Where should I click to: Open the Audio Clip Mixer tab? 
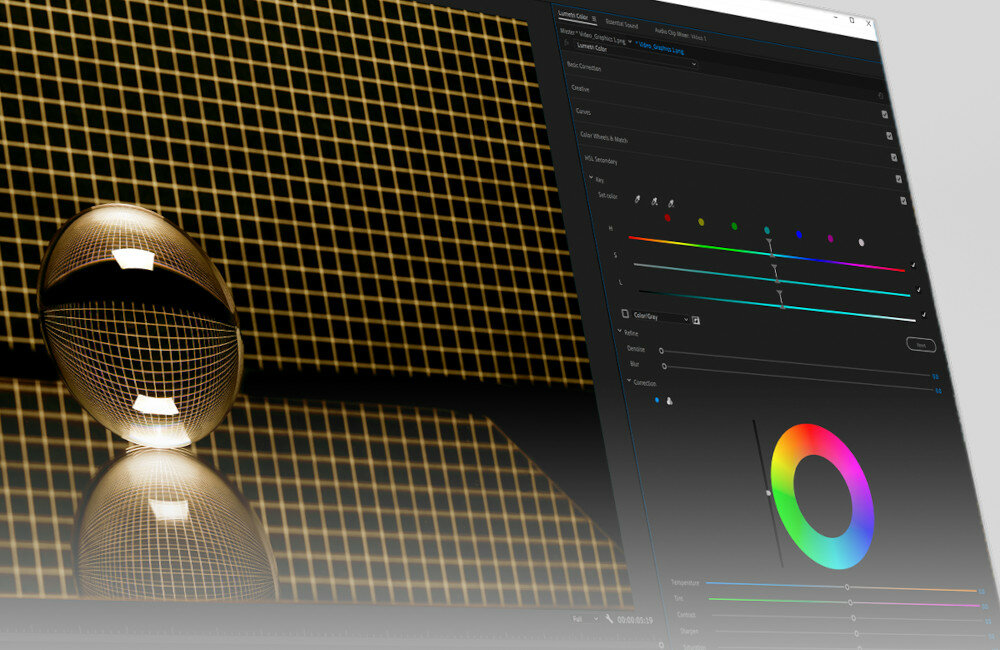[x=680, y=35]
